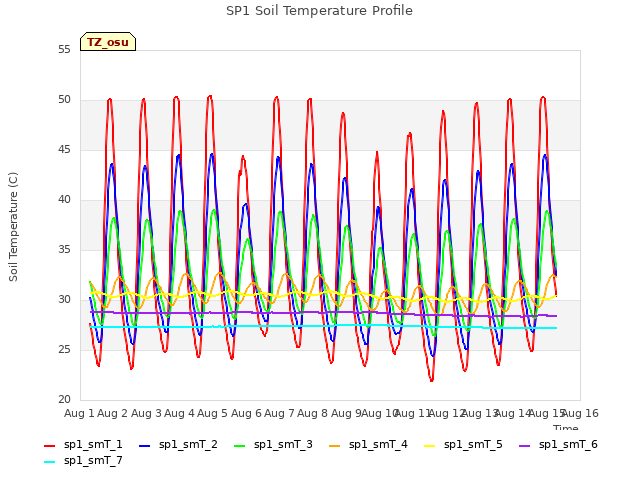Screen dimensions: 640x480
Task: Click the sp1_smT_7 legend label
Action: [x=93, y=460]
